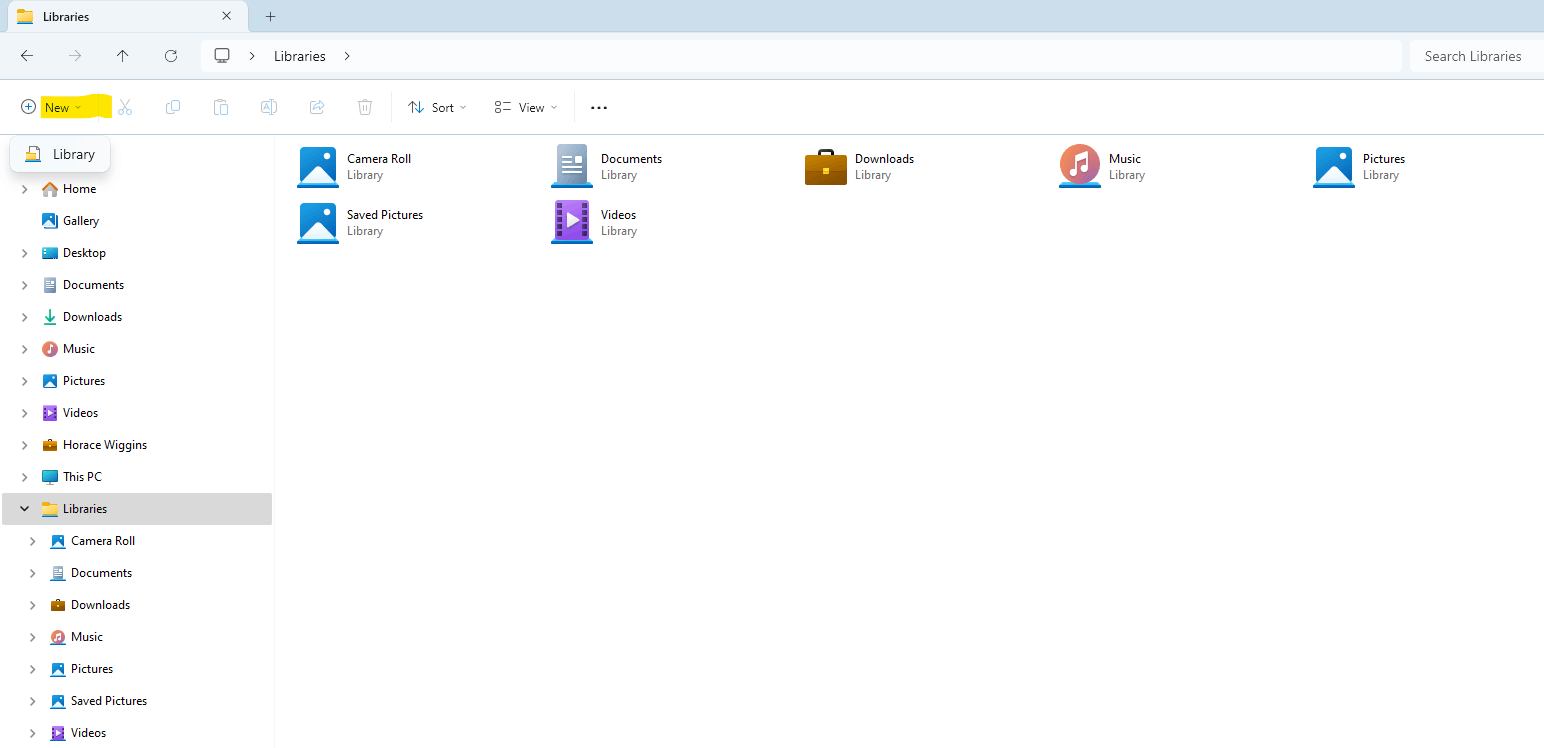
Task: Close the Libraries tab
Action: point(227,16)
